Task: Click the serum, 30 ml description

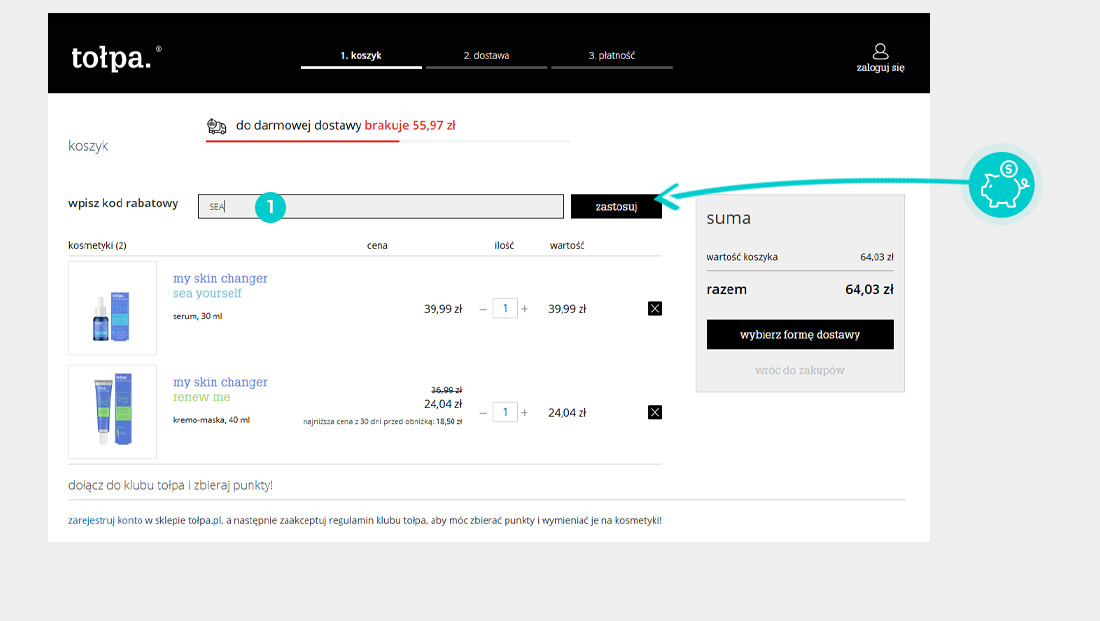Action: [197, 316]
